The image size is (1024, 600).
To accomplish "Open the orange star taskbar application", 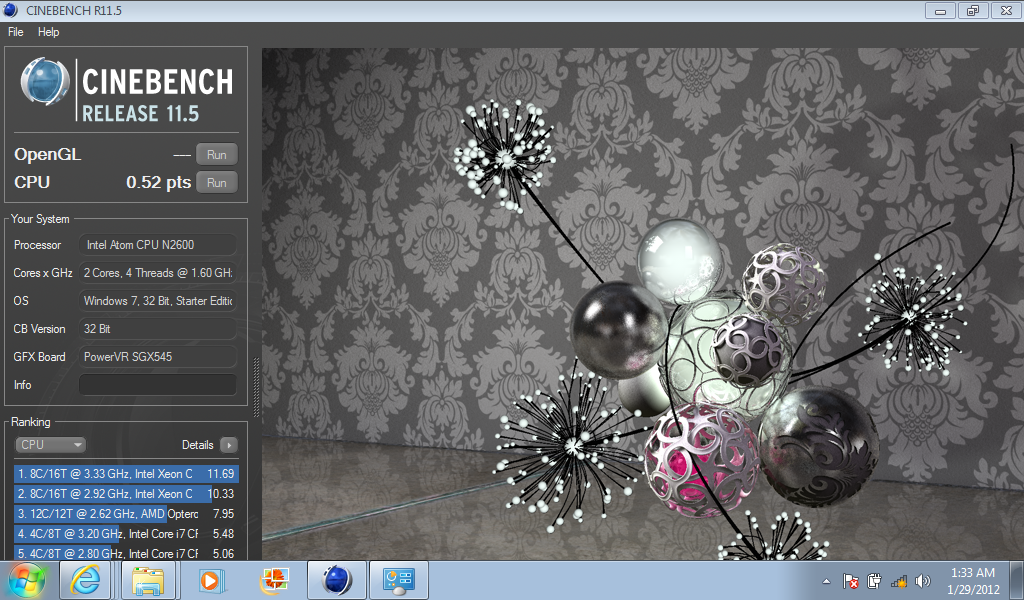I will tap(274, 580).
